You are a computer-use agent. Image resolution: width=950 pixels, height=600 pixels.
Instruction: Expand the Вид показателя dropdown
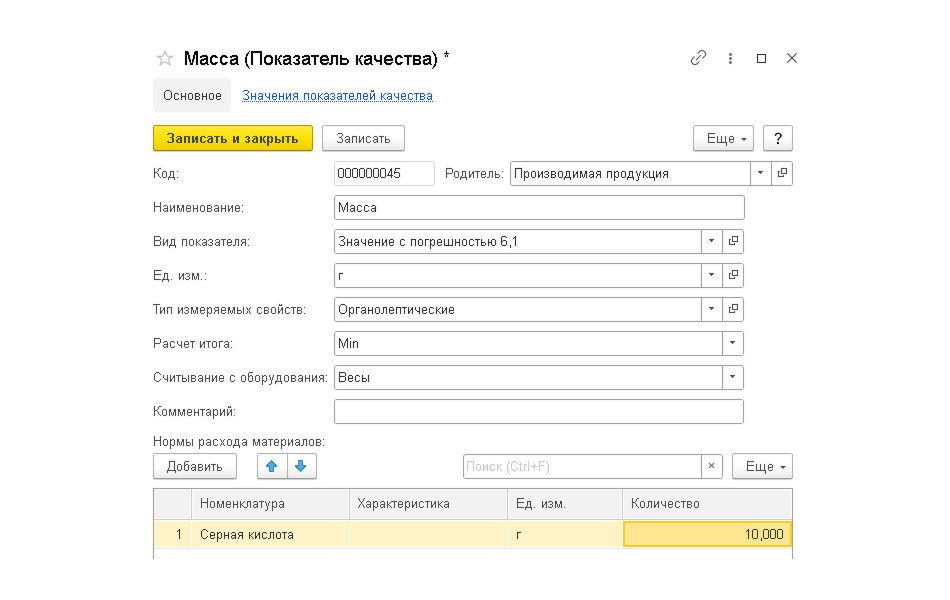tap(711, 241)
